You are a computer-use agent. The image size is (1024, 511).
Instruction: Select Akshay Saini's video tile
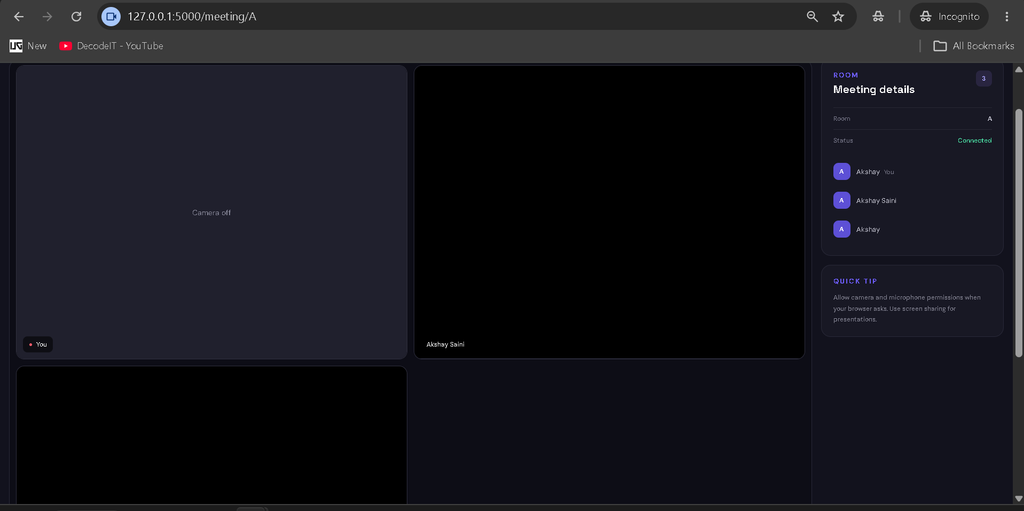pos(609,212)
